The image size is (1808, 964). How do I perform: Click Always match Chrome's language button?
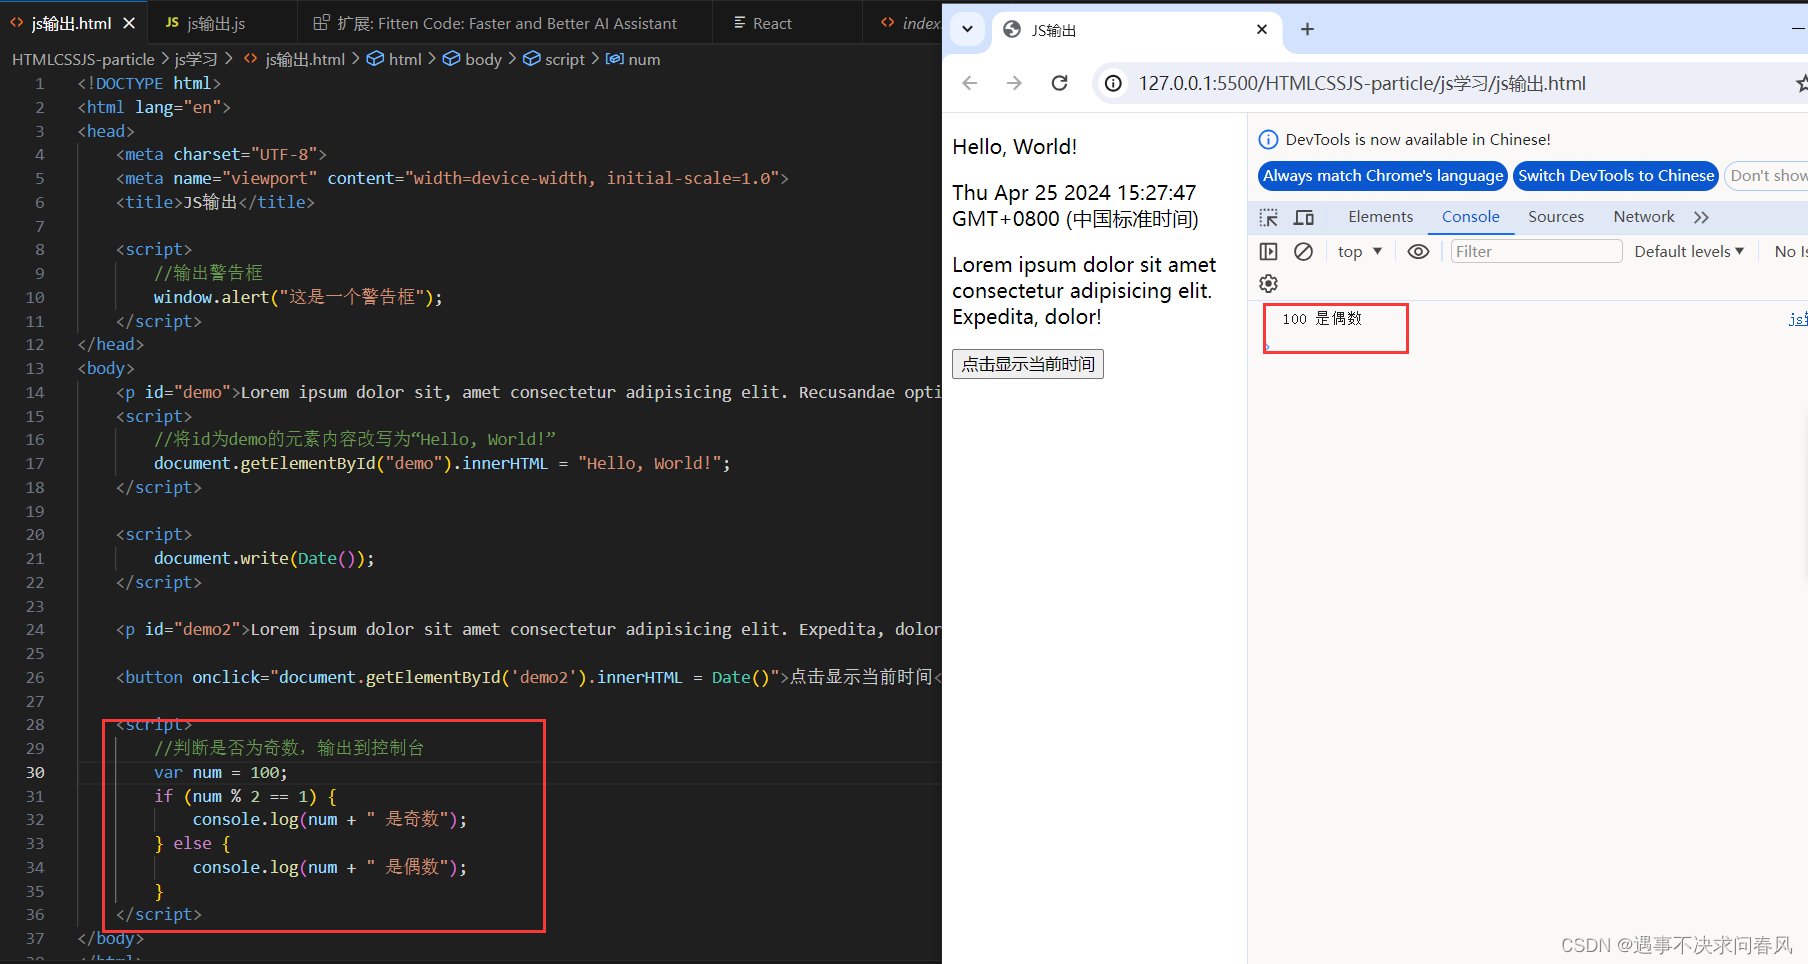pyautogui.click(x=1382, y=176)
